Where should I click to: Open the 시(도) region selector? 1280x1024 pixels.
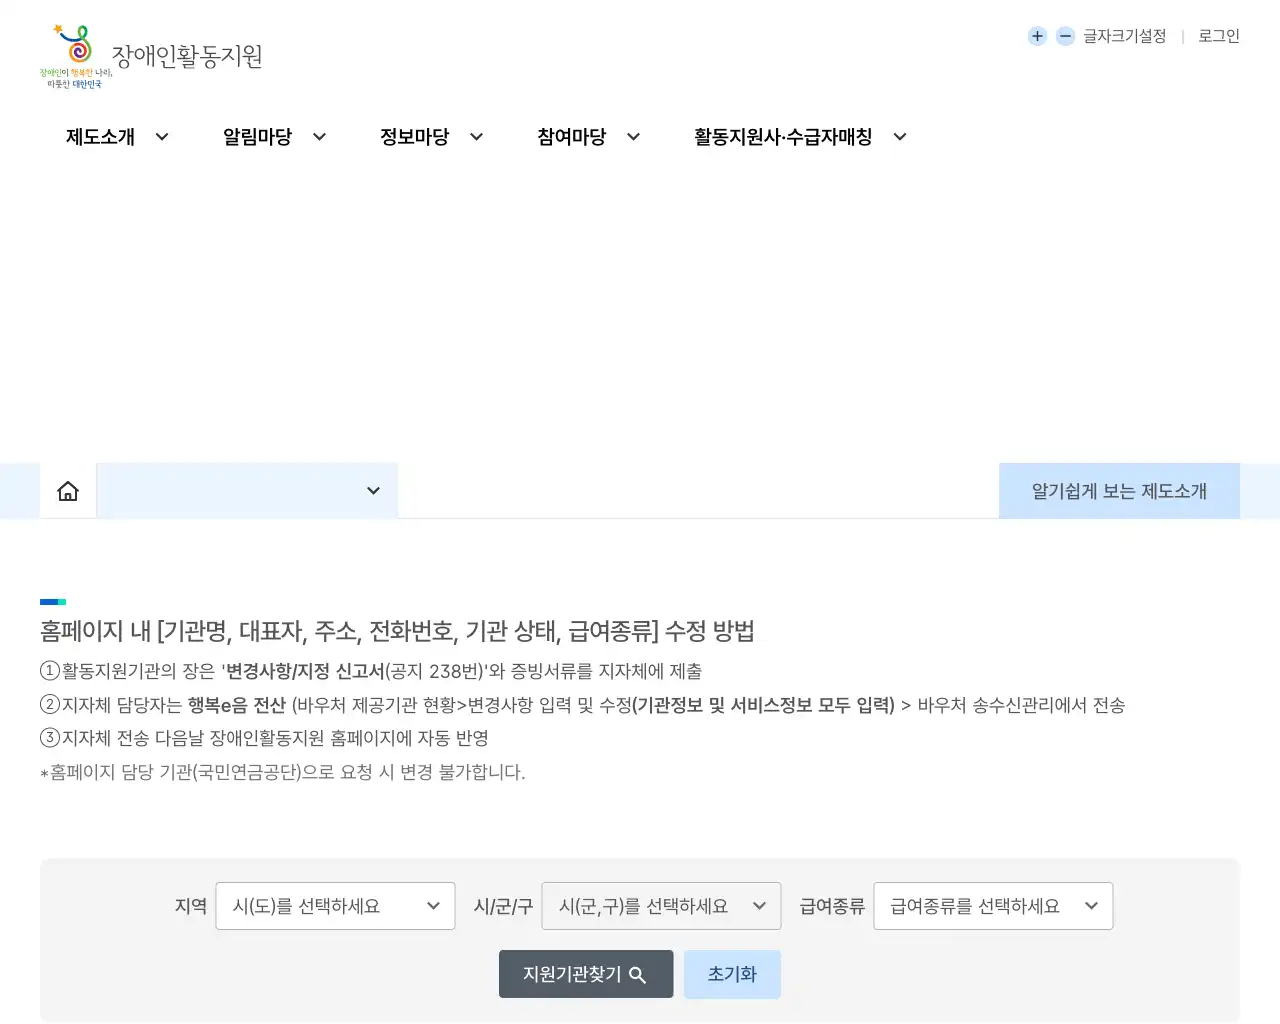(335, 906)
